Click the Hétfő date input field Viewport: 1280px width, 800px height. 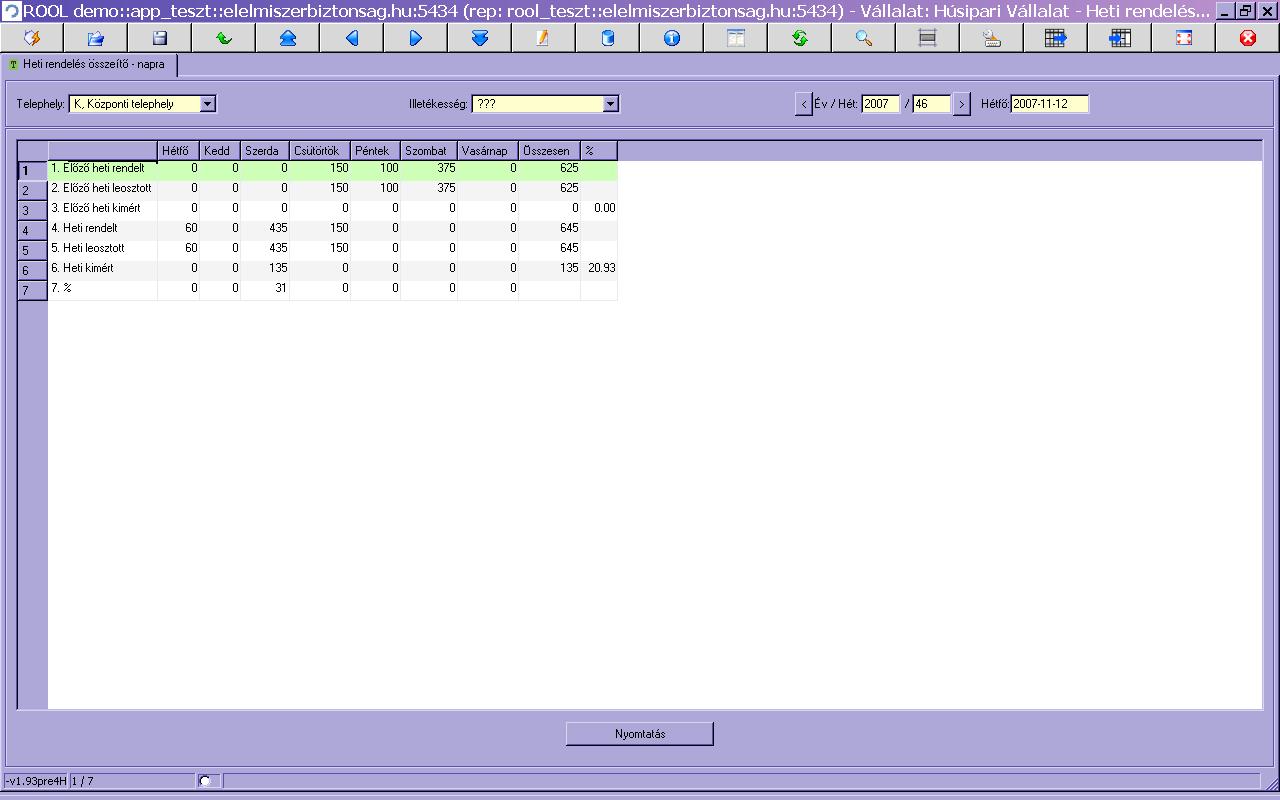click(1049, 104)
